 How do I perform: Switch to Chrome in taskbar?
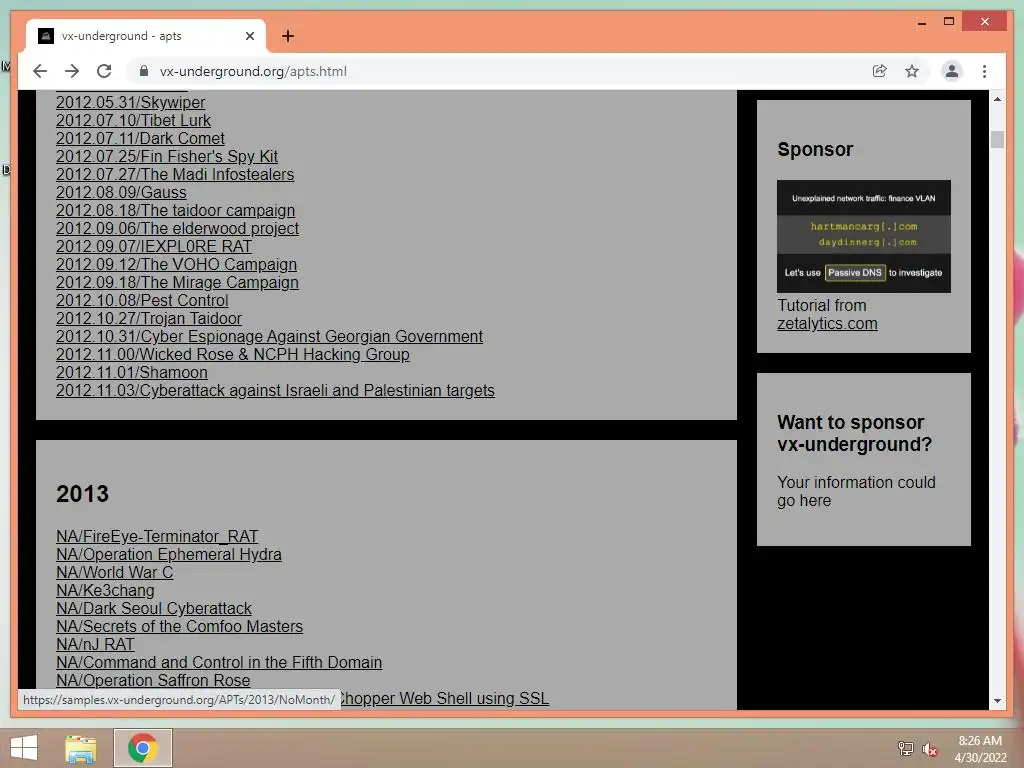click(142, 748)
